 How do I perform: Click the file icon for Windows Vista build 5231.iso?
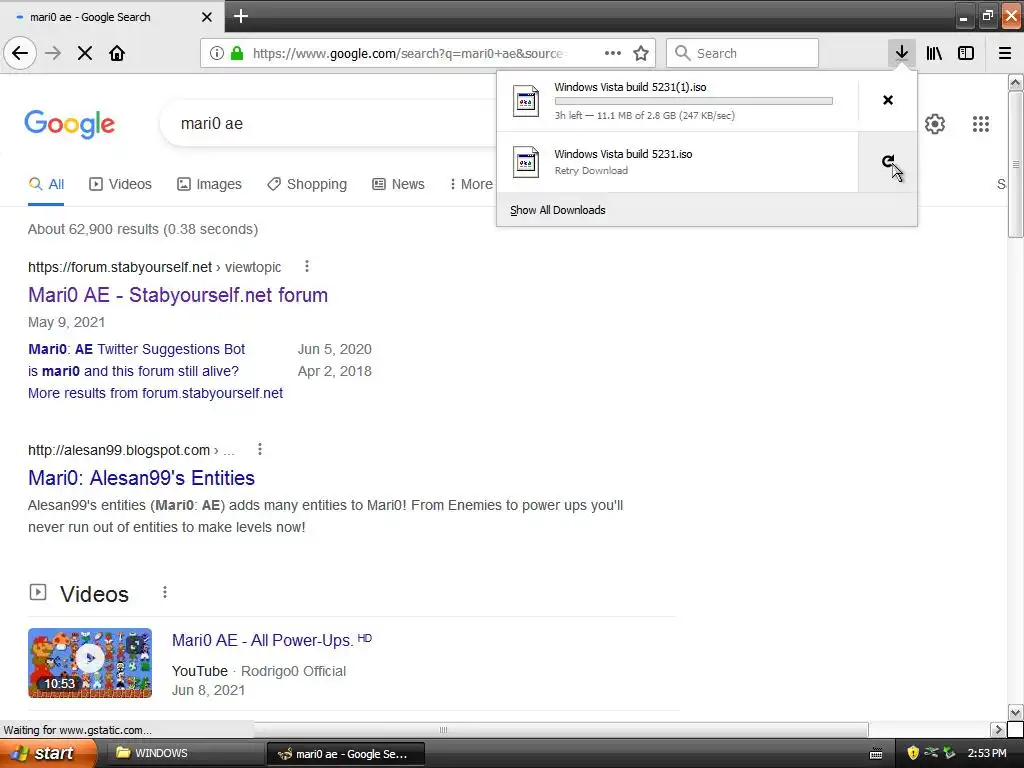click(526, 162)
